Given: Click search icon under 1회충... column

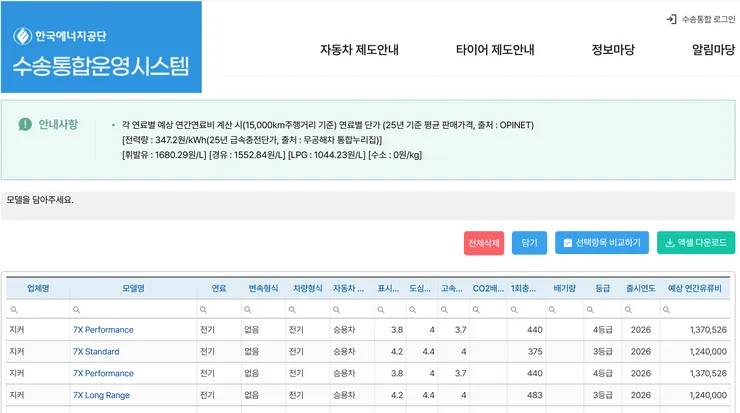Looking at the screenshot, I should [x=514, y=310].
